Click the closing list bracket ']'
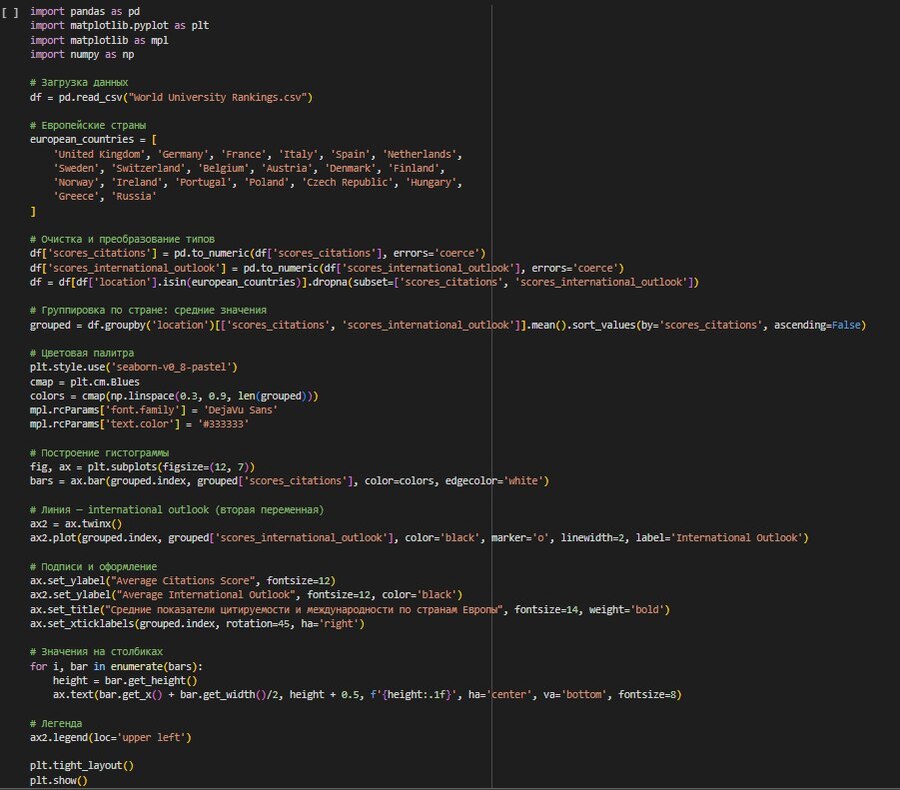Image resolution: width=900 pixels, height=790 pixels. point(33,211)
